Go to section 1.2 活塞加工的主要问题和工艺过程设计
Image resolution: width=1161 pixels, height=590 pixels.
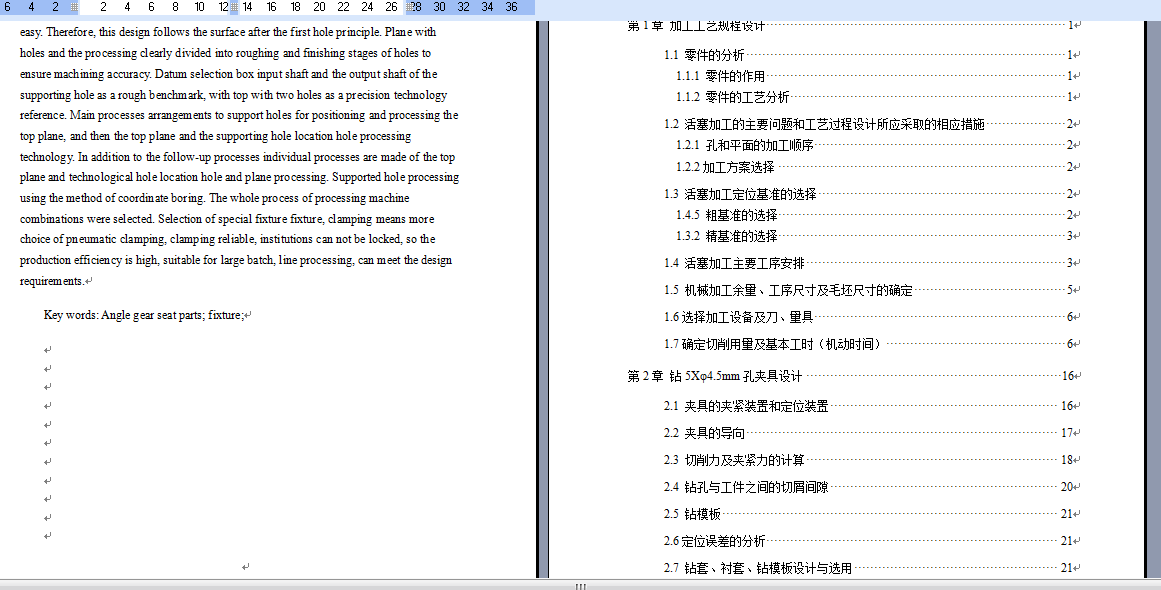pyautogui.click(x=871, y=124)
